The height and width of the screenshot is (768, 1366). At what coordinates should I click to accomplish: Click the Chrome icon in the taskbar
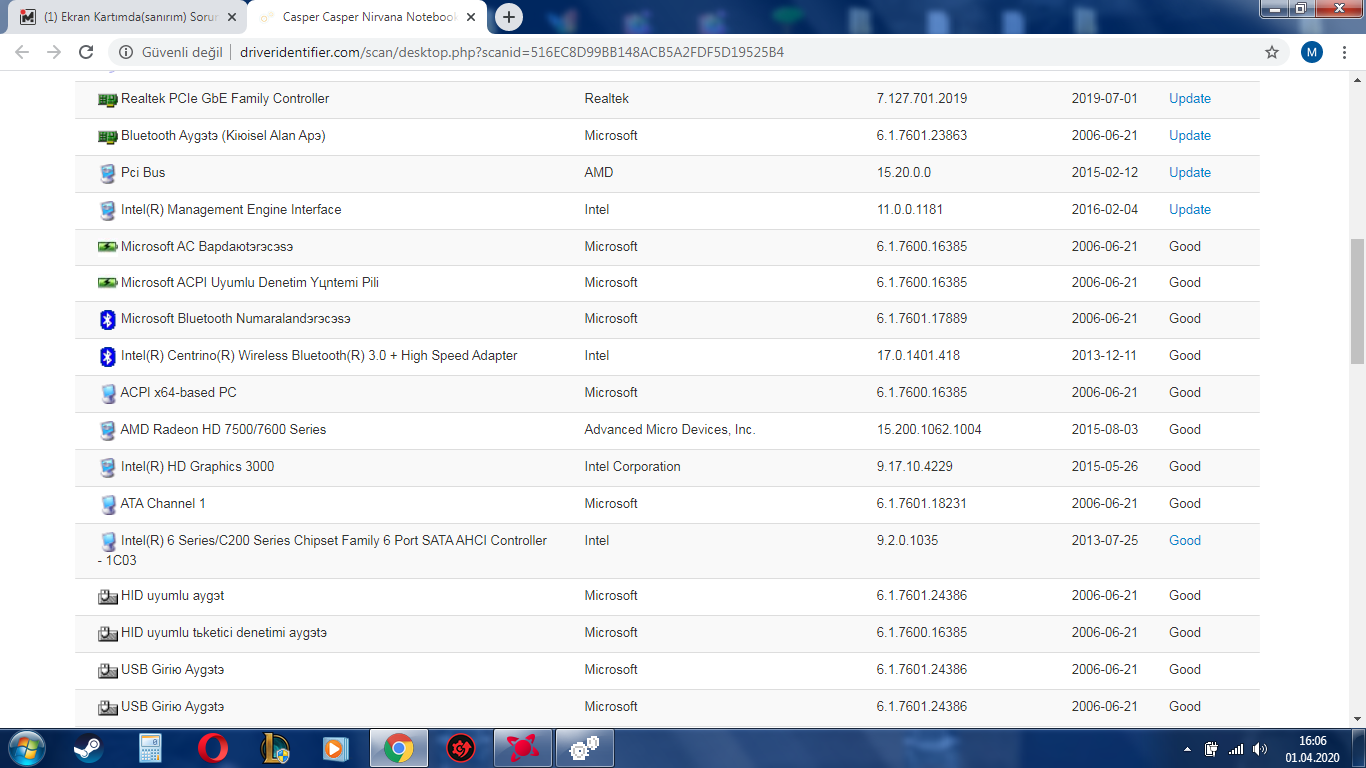click(399, 748)
